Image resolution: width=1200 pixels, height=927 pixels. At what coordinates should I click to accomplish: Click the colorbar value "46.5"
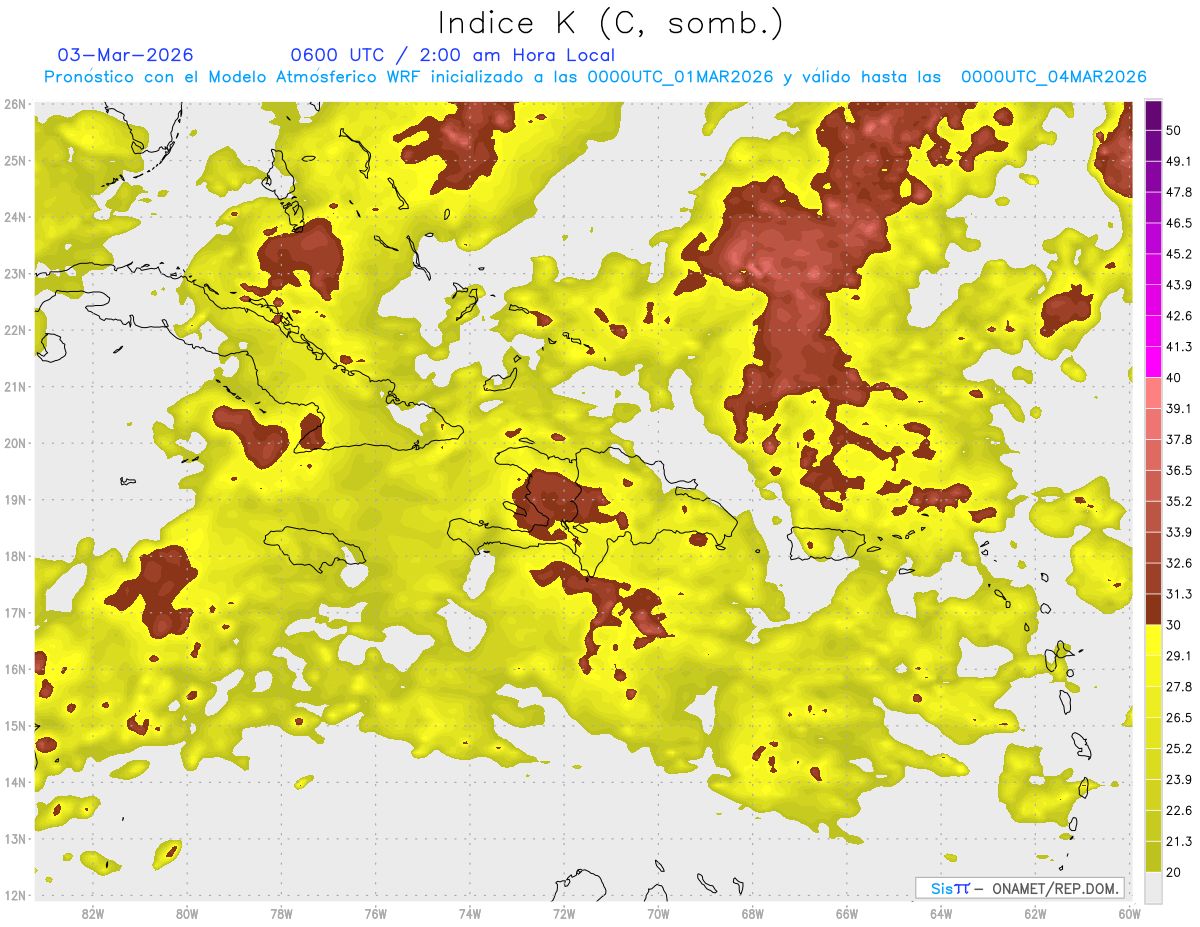[x=1178, y=222]
